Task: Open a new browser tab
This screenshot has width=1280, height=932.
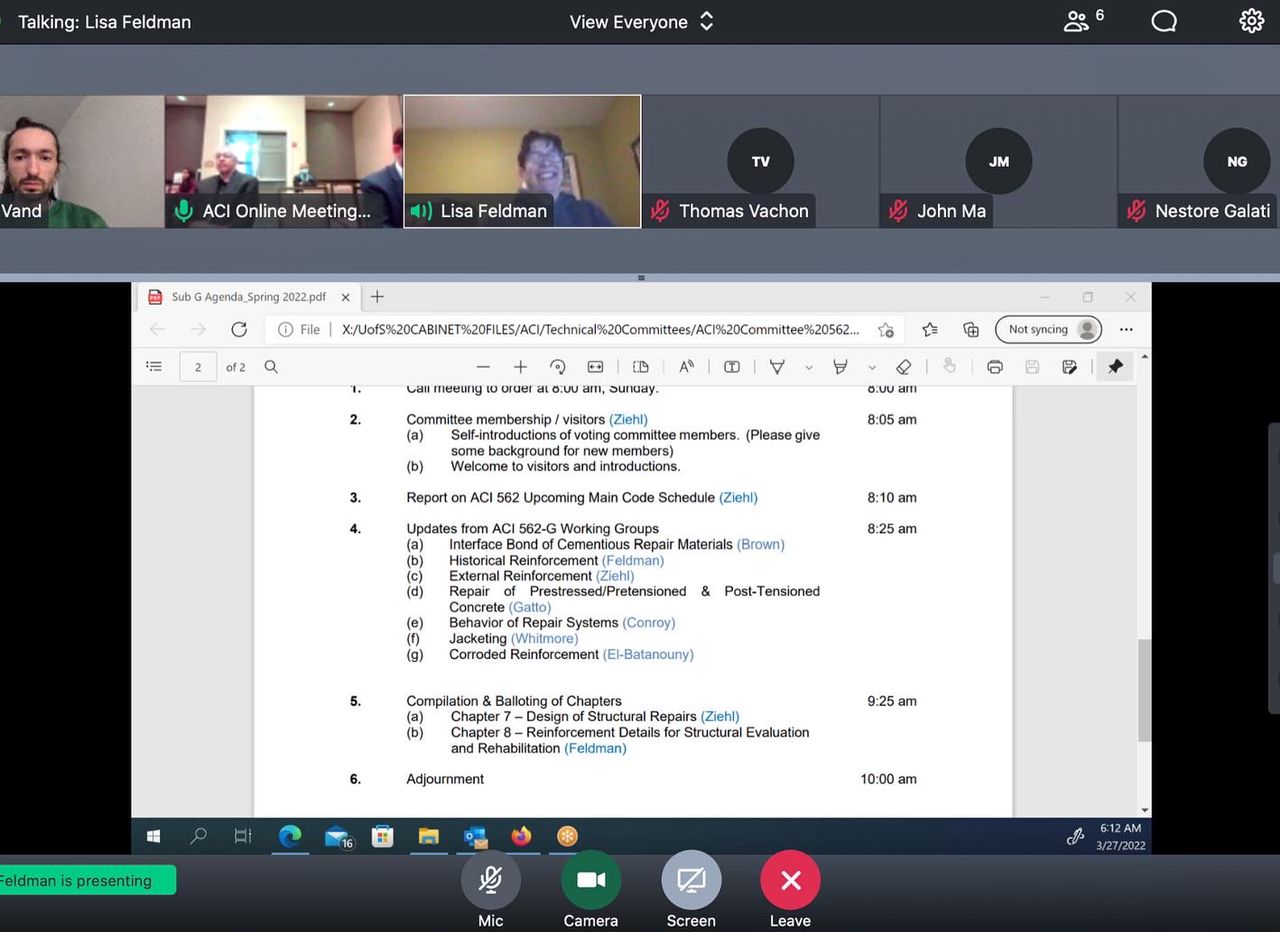Action: pyautogui.click(x=377, y=297)
